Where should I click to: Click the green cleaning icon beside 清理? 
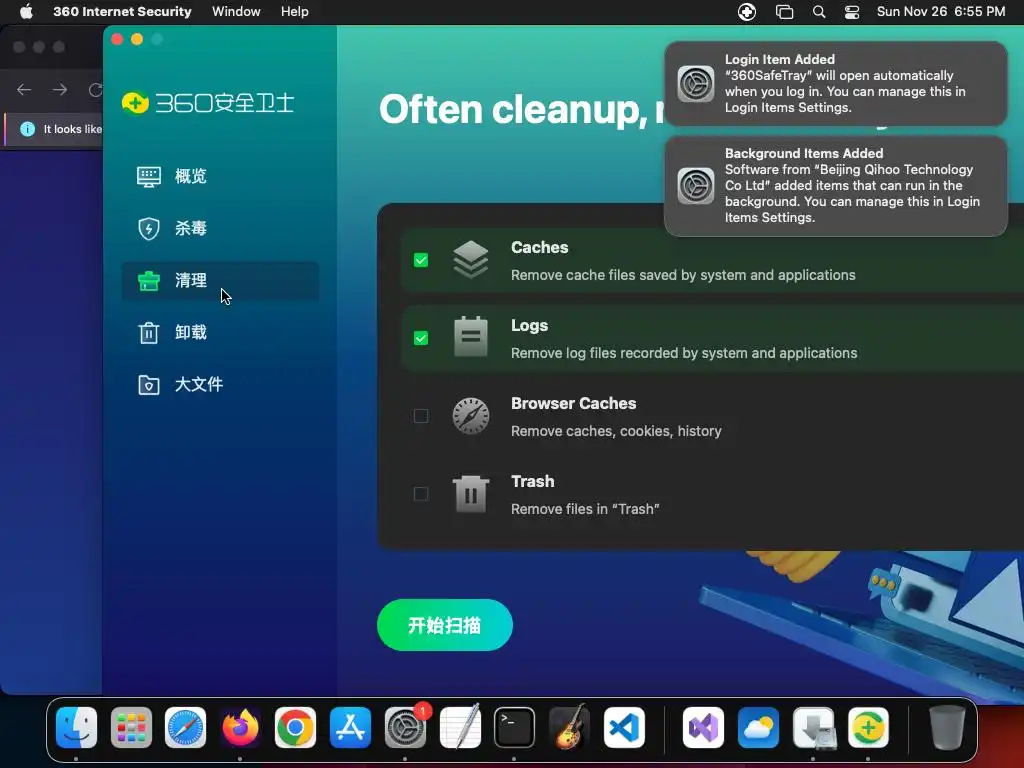(x=149, y=281)
